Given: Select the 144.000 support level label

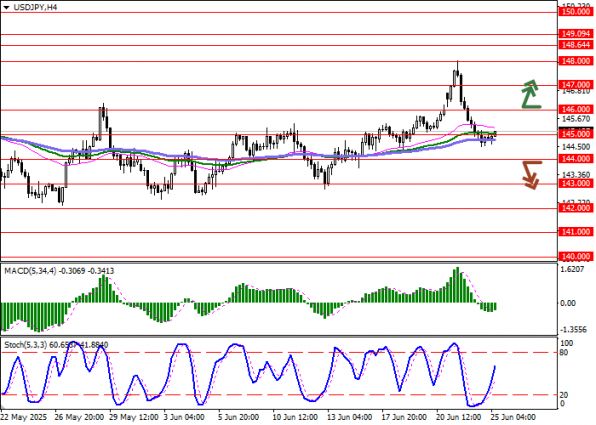Looking at the screenshot, I should tap(575, 159).
